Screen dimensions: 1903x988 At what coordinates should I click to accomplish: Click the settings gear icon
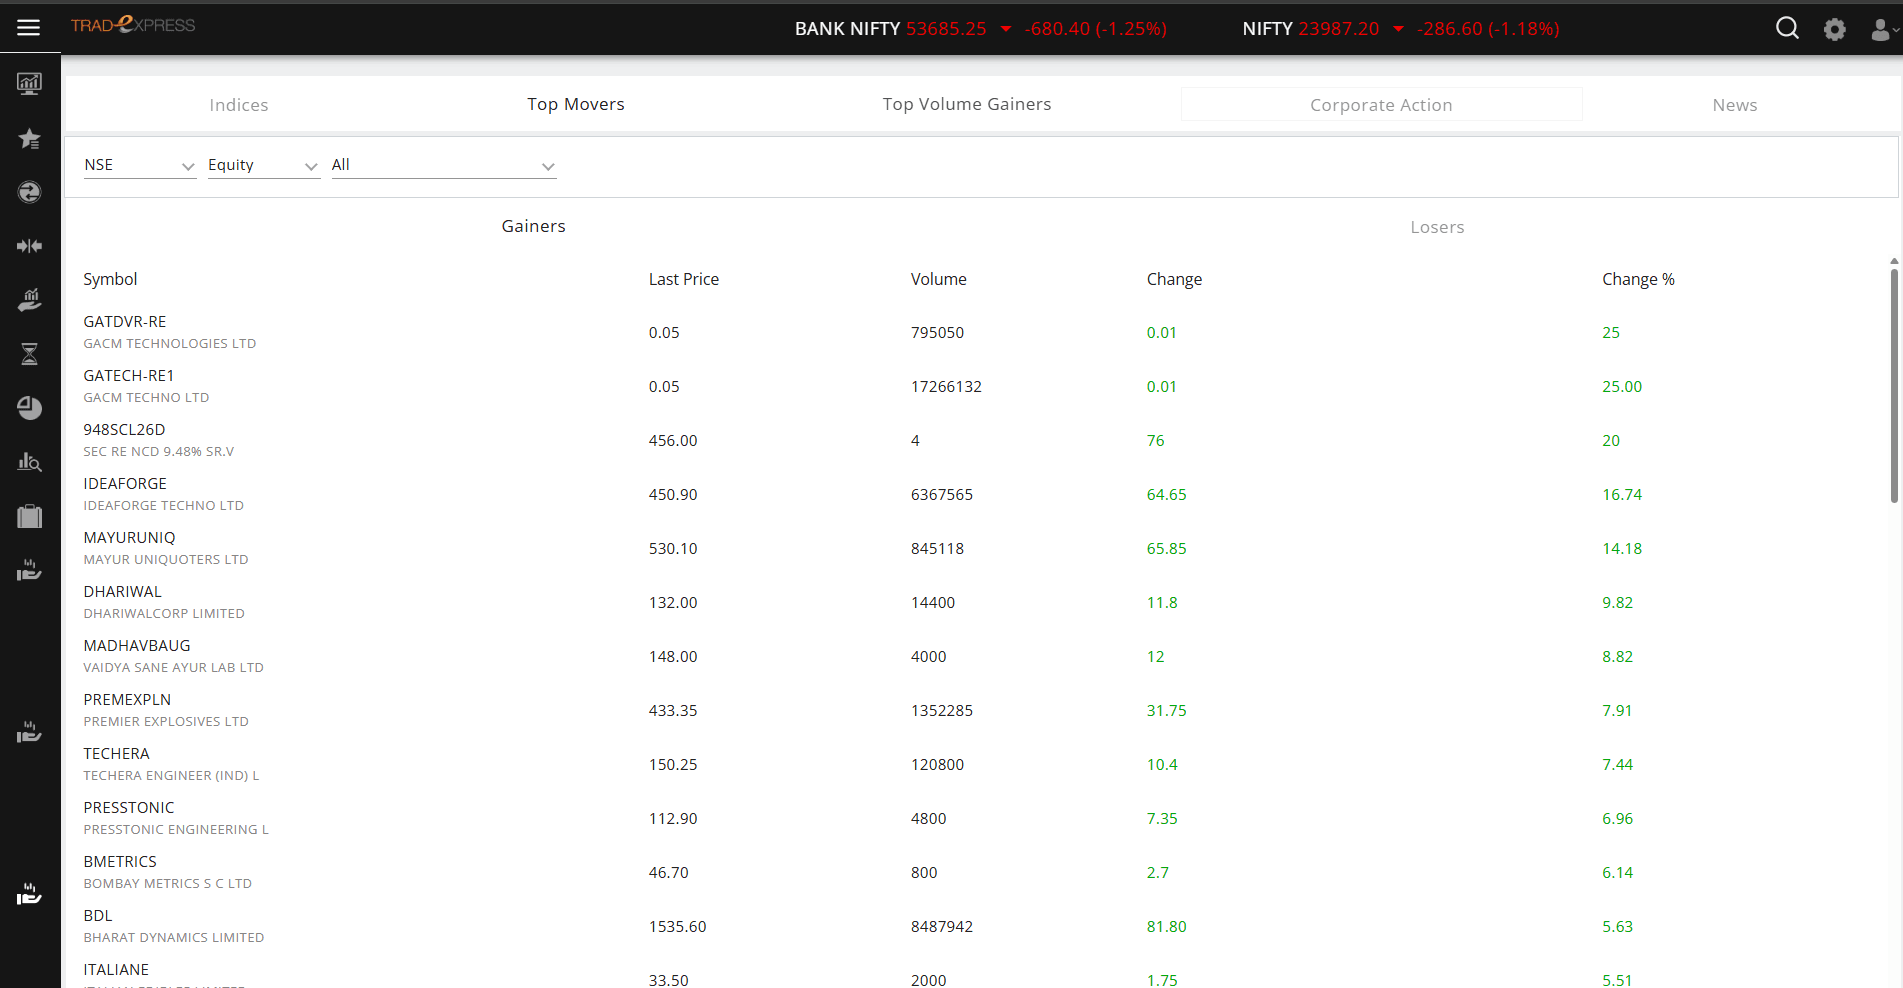[x=1835, y=28]
